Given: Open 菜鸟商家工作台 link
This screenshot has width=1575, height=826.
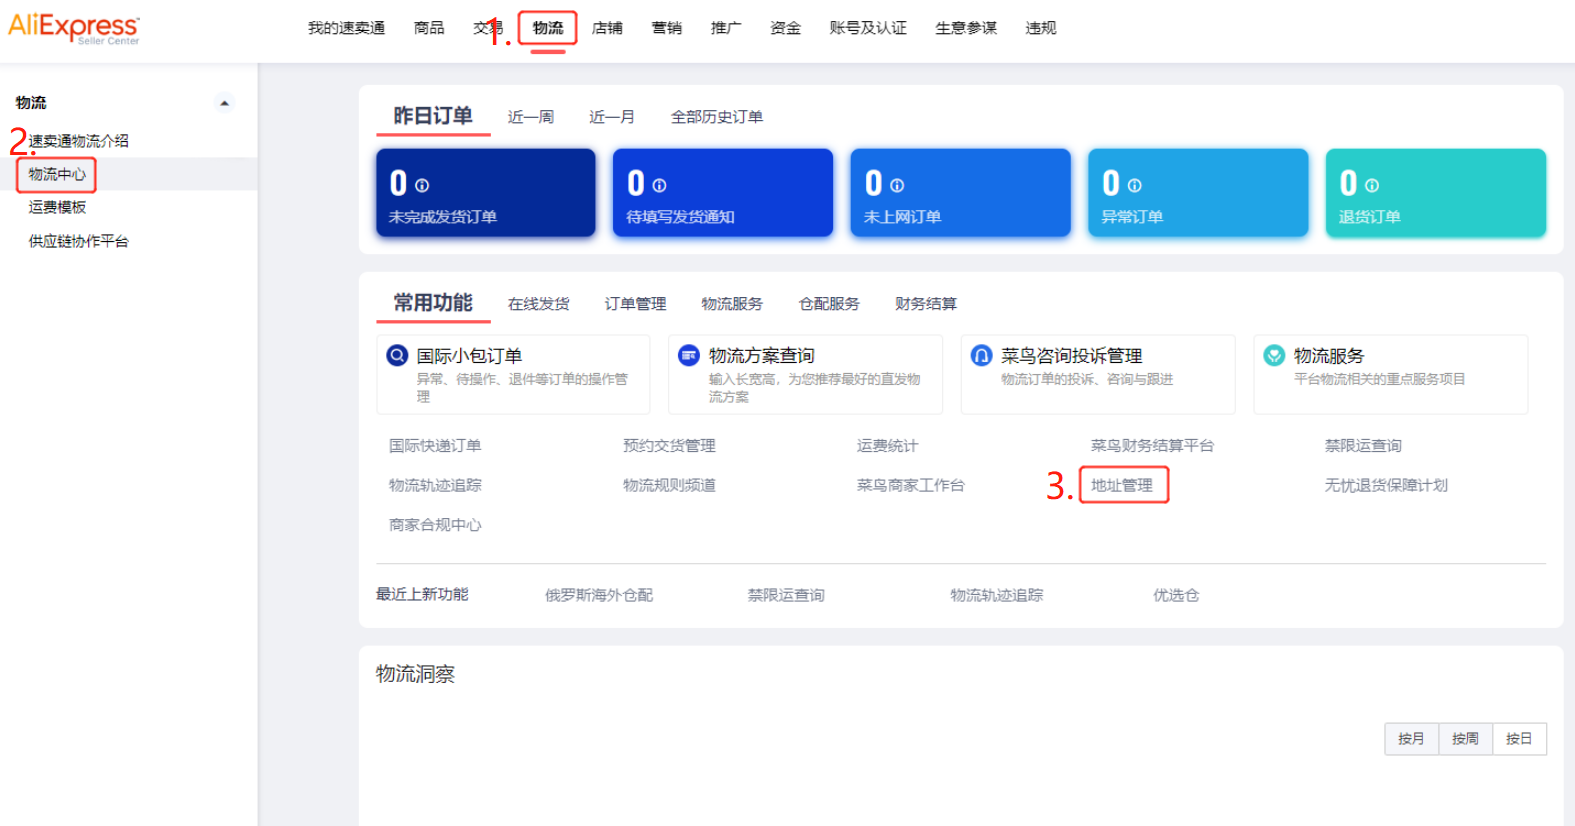Looking at the screenshot, I should click(910, 486).
